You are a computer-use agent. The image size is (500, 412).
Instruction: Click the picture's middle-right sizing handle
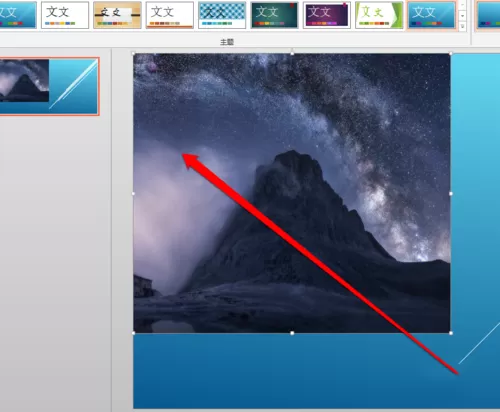[x=451, y=194]
